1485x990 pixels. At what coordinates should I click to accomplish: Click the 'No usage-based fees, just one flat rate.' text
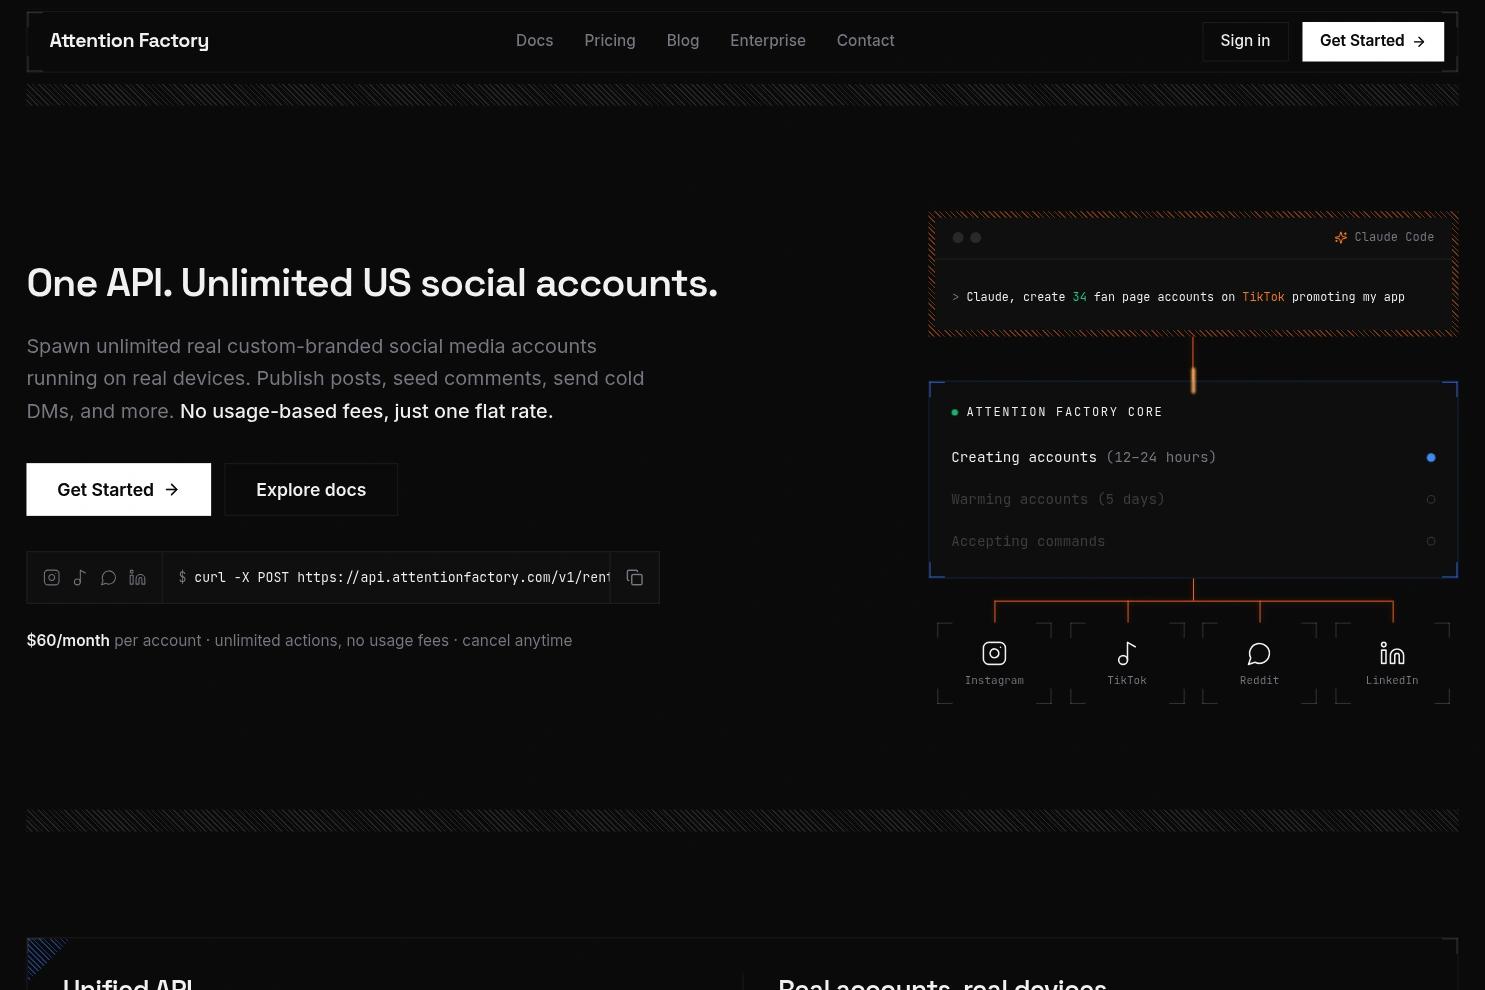[x=366, y=412]
